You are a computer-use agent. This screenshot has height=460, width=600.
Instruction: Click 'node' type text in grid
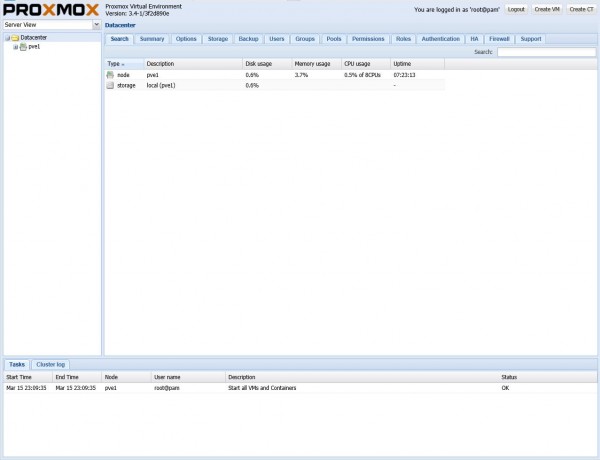click(x=123, y=75)
